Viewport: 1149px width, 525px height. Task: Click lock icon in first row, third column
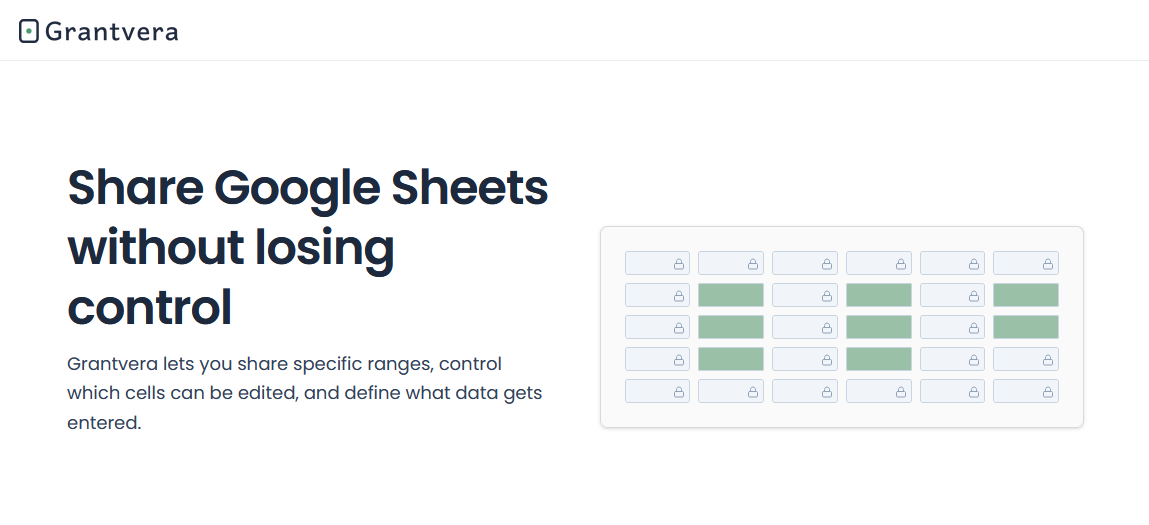tap(827, 264)
